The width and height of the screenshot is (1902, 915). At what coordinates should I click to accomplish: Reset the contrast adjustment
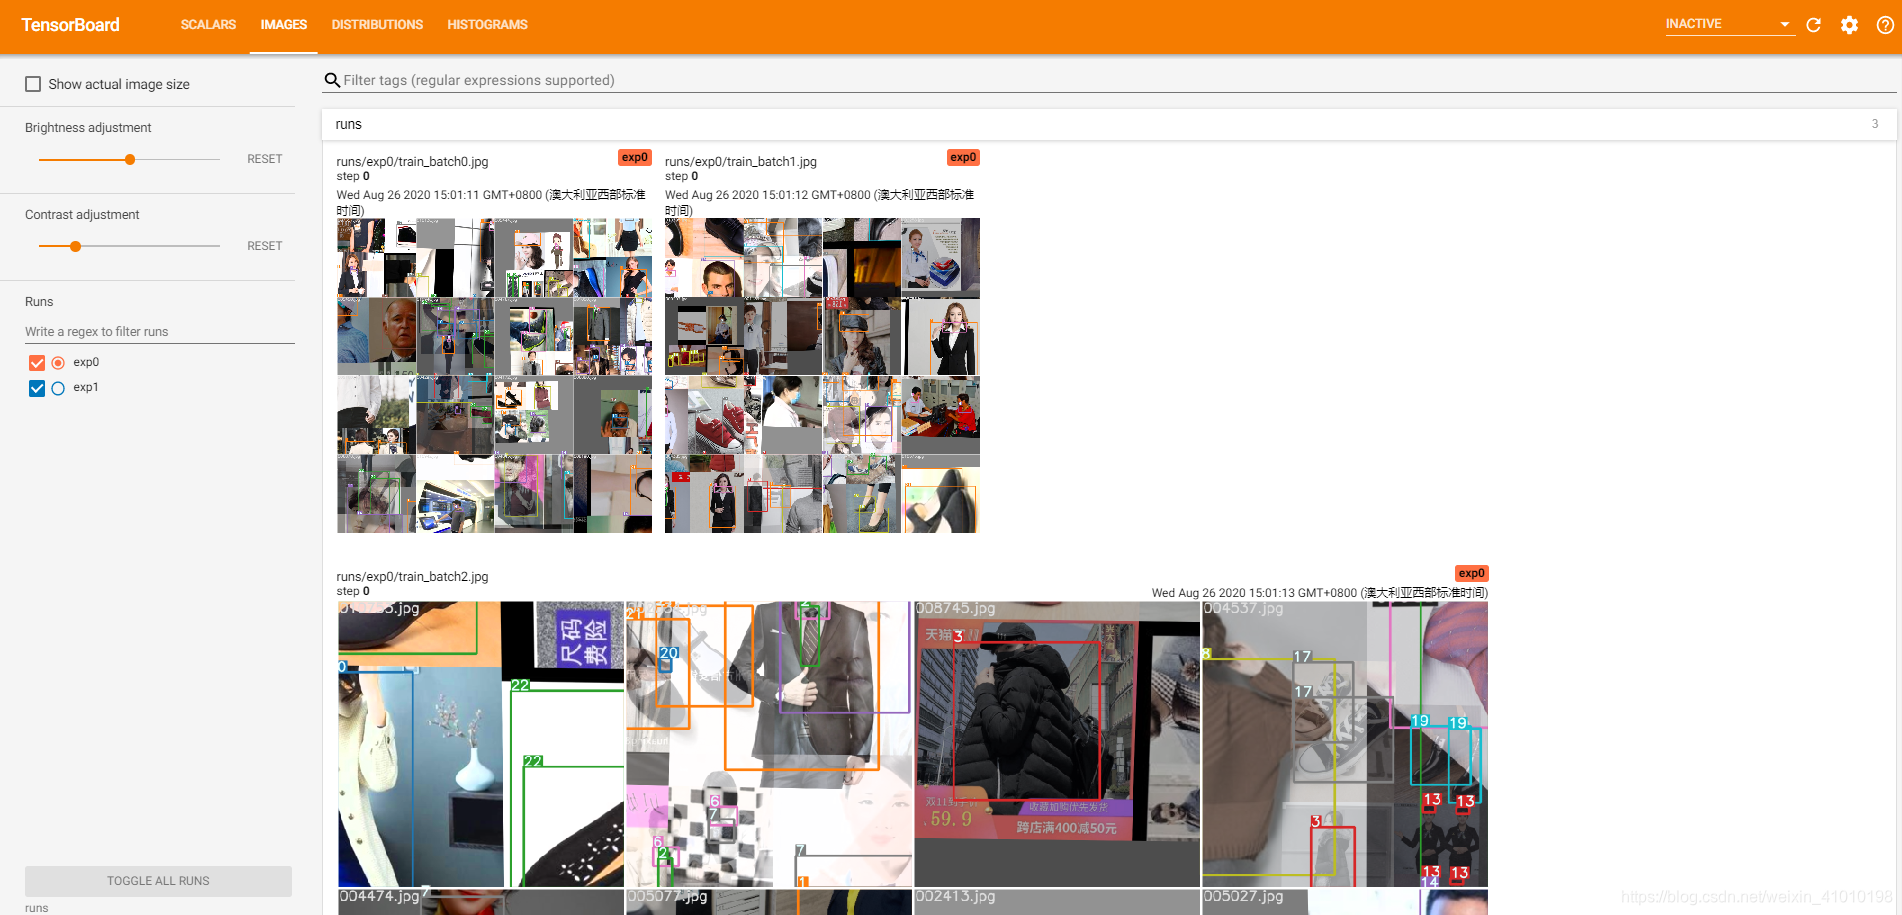265,246
